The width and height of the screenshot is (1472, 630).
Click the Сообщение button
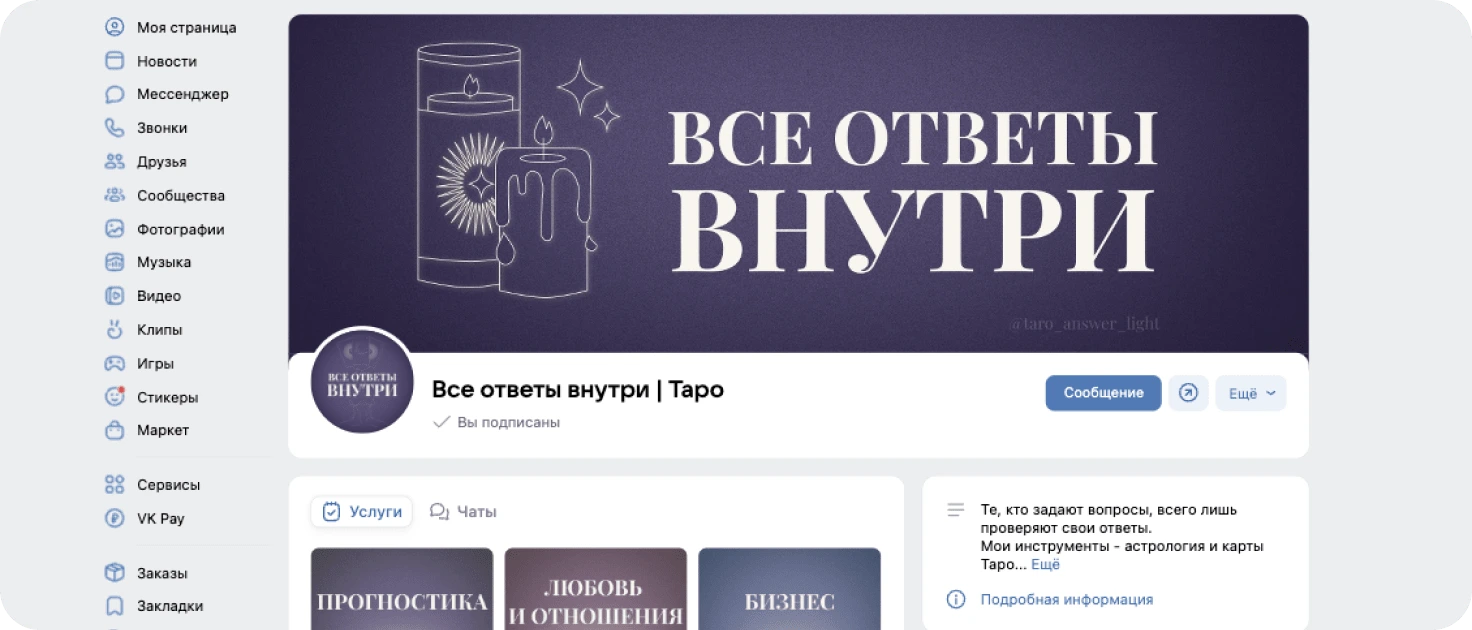coord(1103,393)
